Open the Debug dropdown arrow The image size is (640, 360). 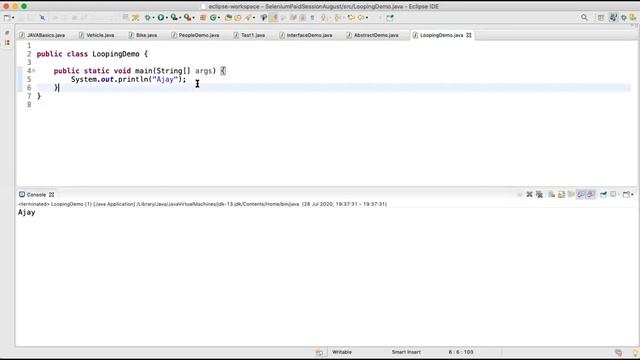coord(153,18)
